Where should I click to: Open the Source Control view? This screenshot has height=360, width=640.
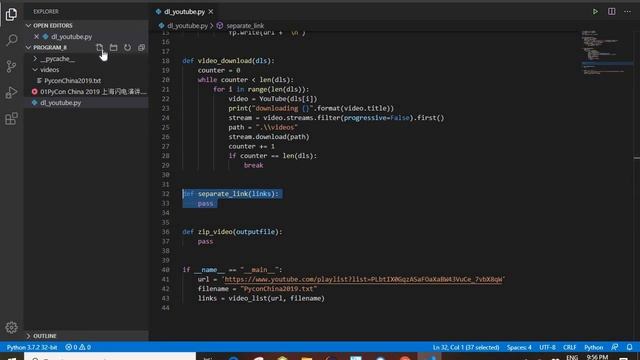click(x=11, y=66)
